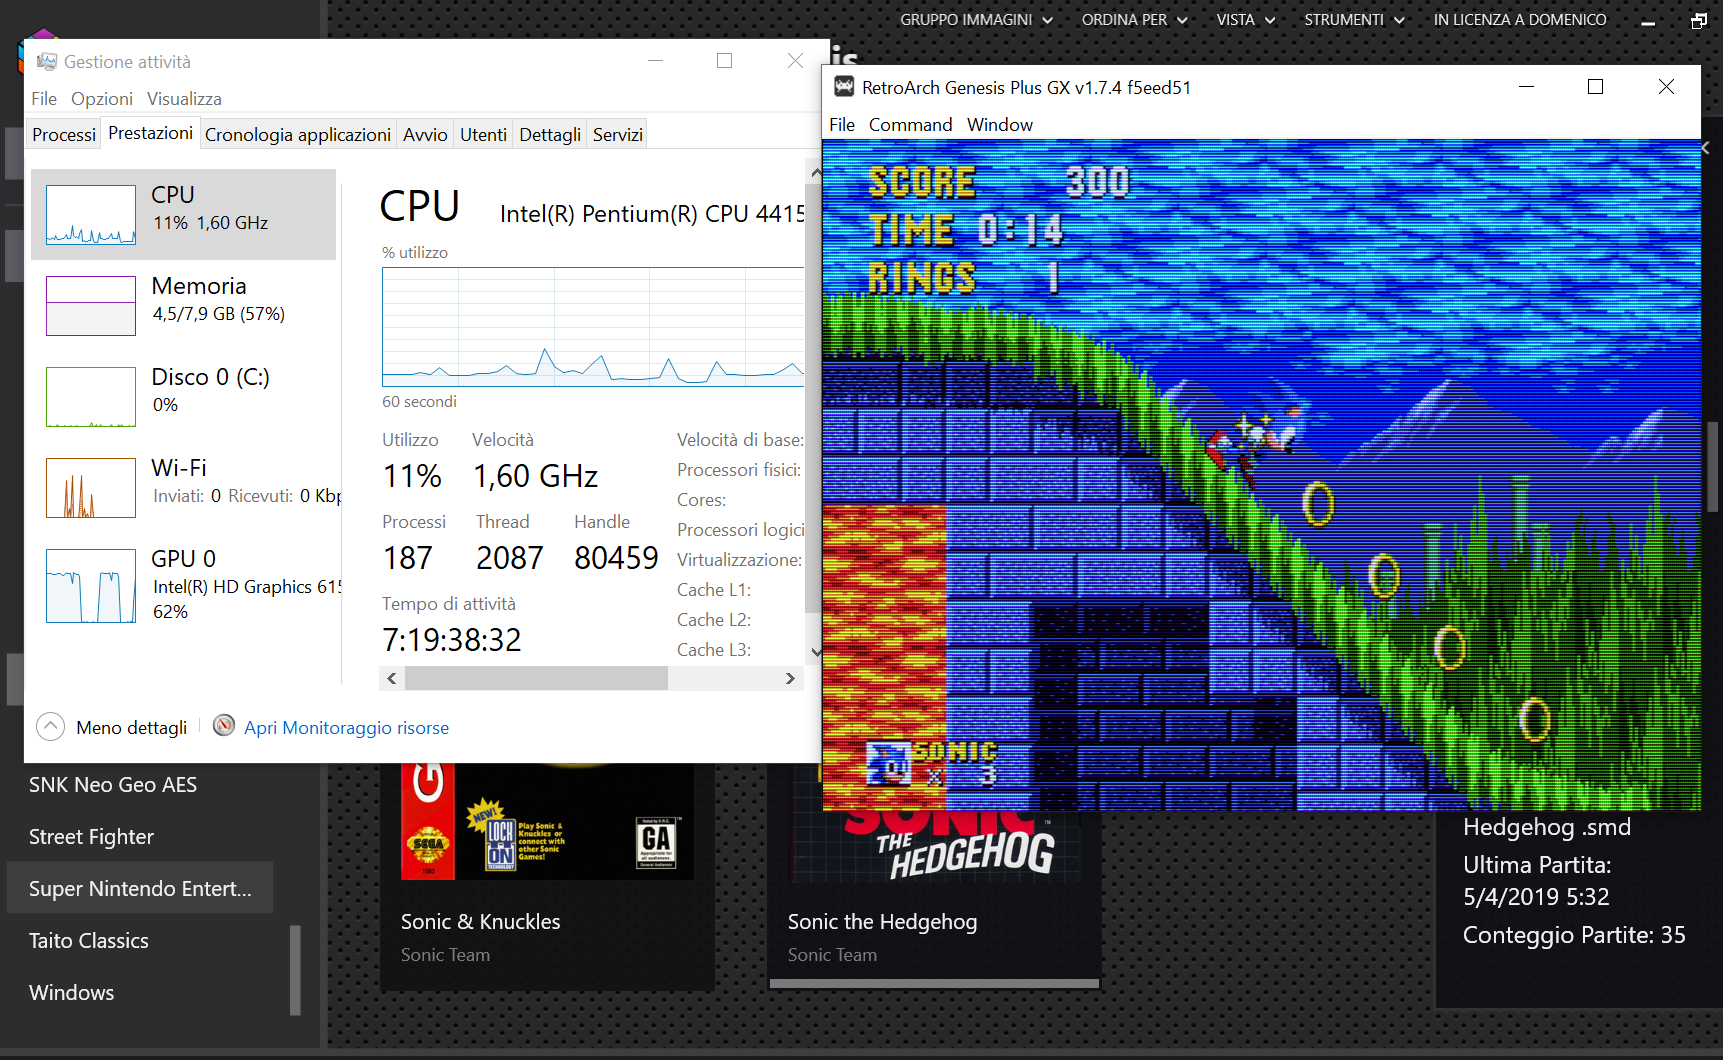
Task: Minimize the background launcher window
Action: (x=1648, y=20)
